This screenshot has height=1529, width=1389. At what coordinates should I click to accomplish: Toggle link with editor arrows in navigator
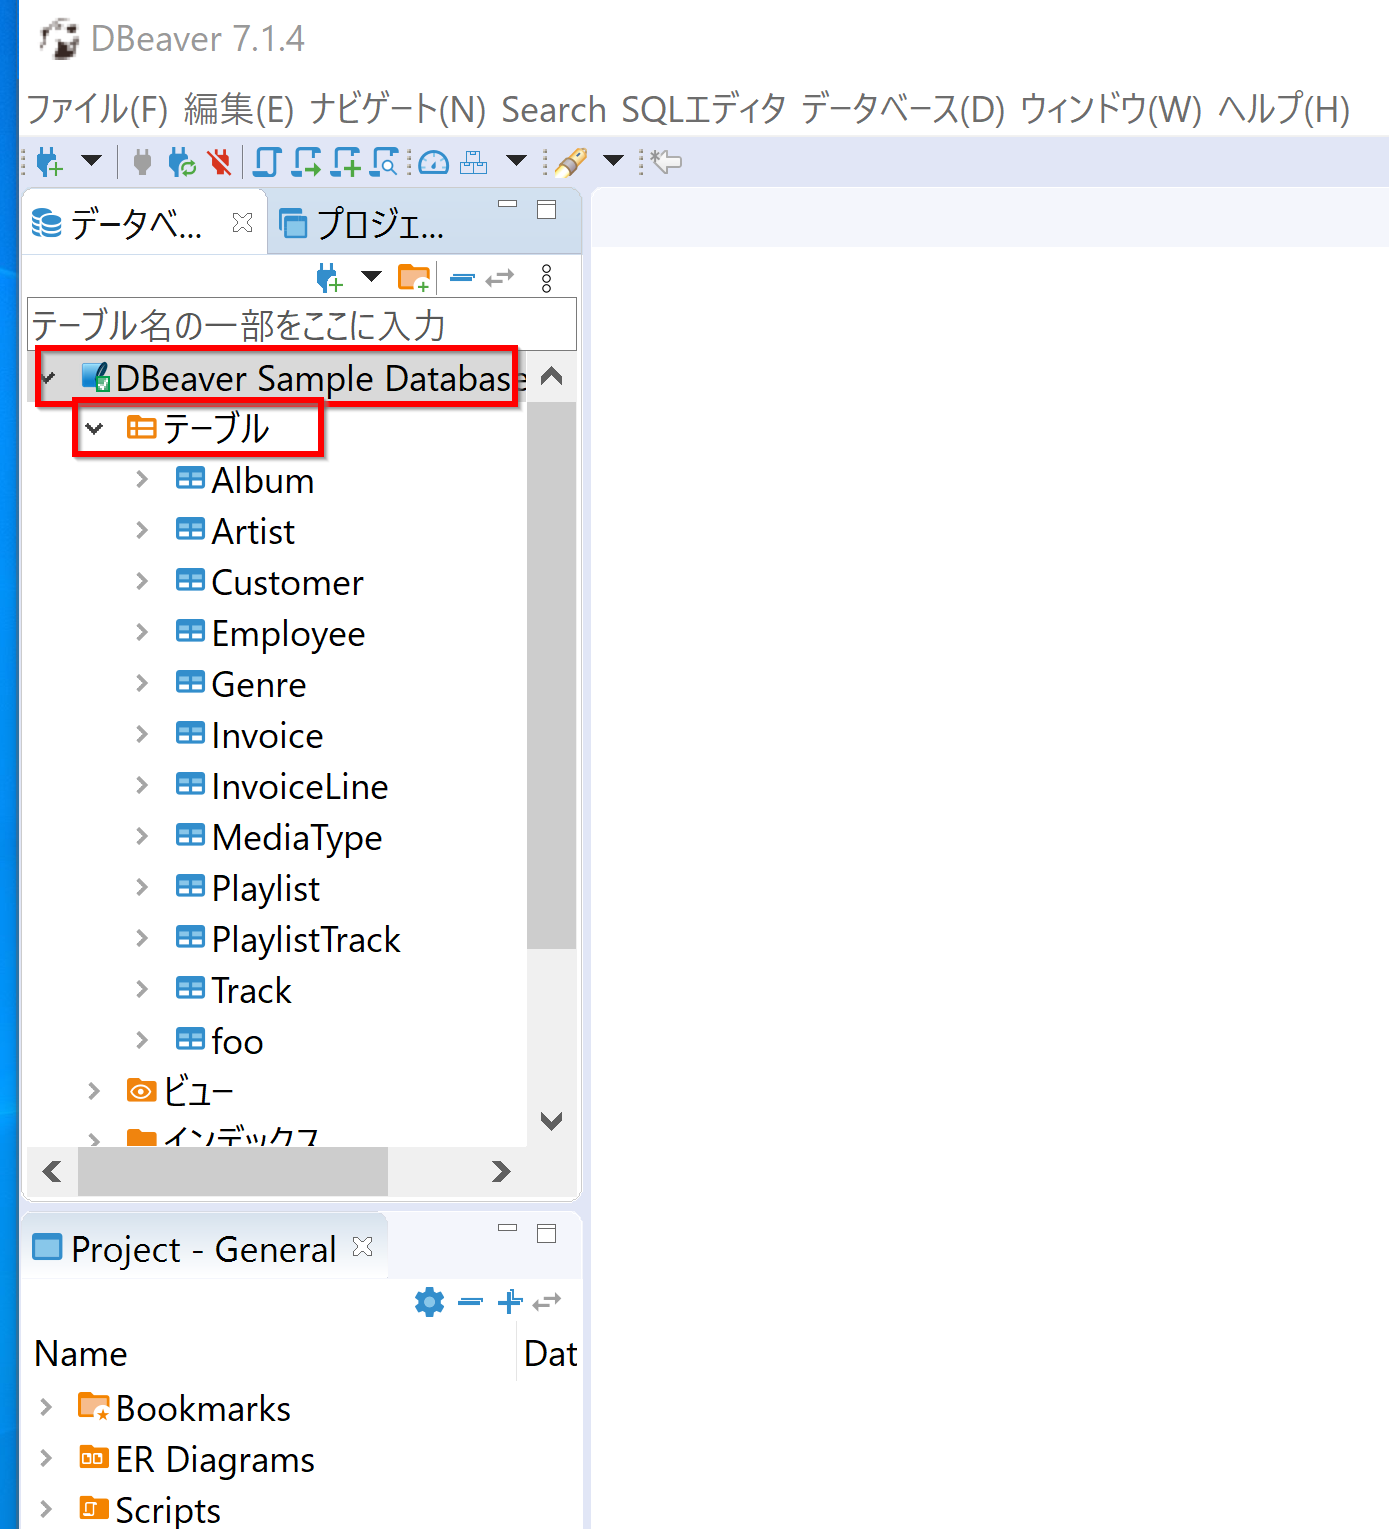coord(499,277)
